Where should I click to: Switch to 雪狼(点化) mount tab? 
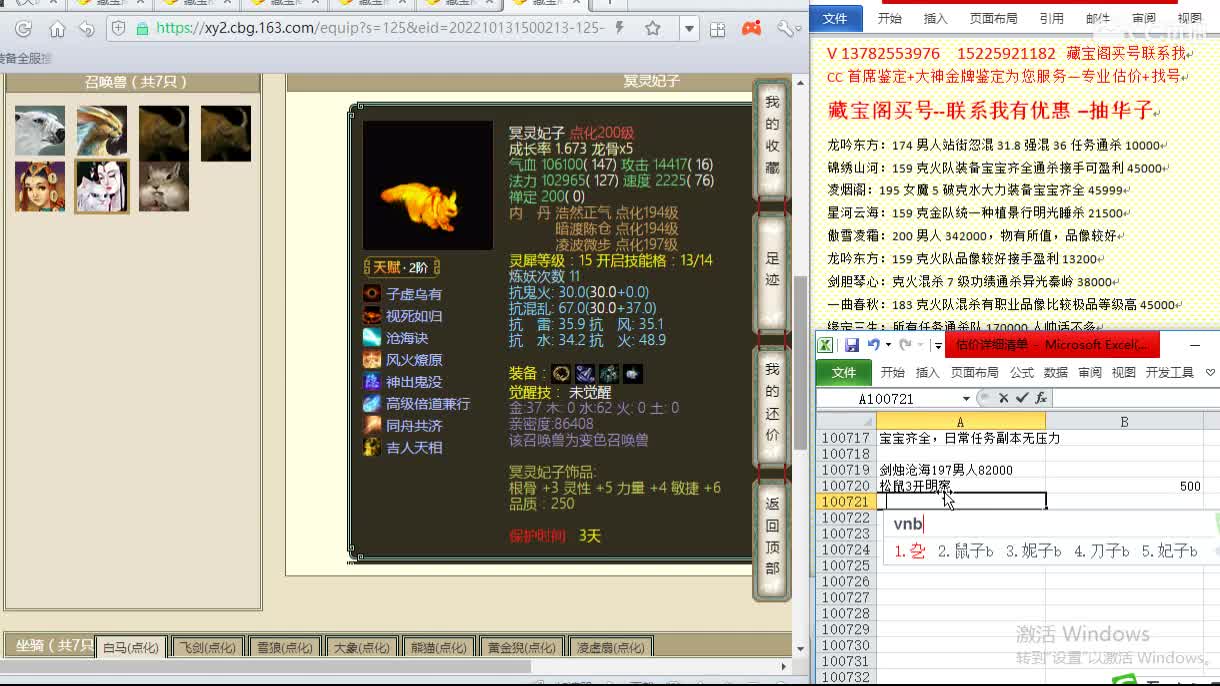pyautogui.click(x=284, y=647)
